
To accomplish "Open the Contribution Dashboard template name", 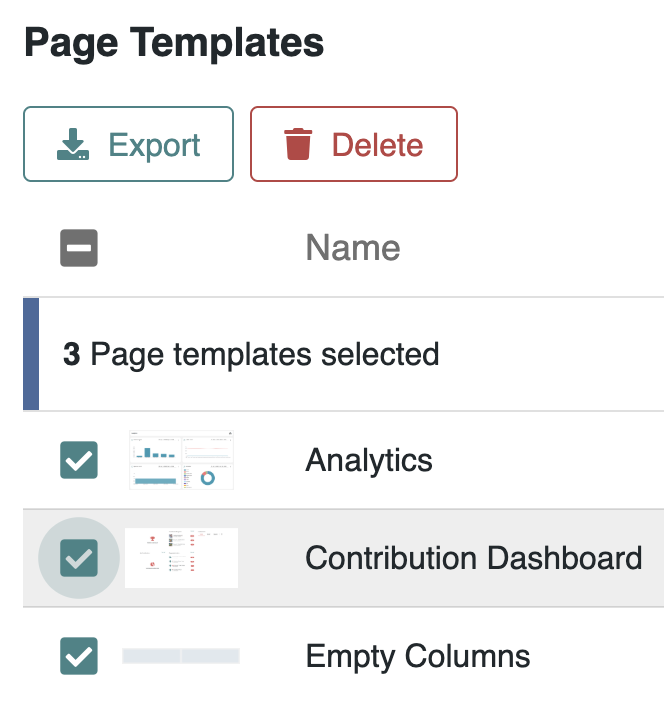I will (x=473, y=558).
